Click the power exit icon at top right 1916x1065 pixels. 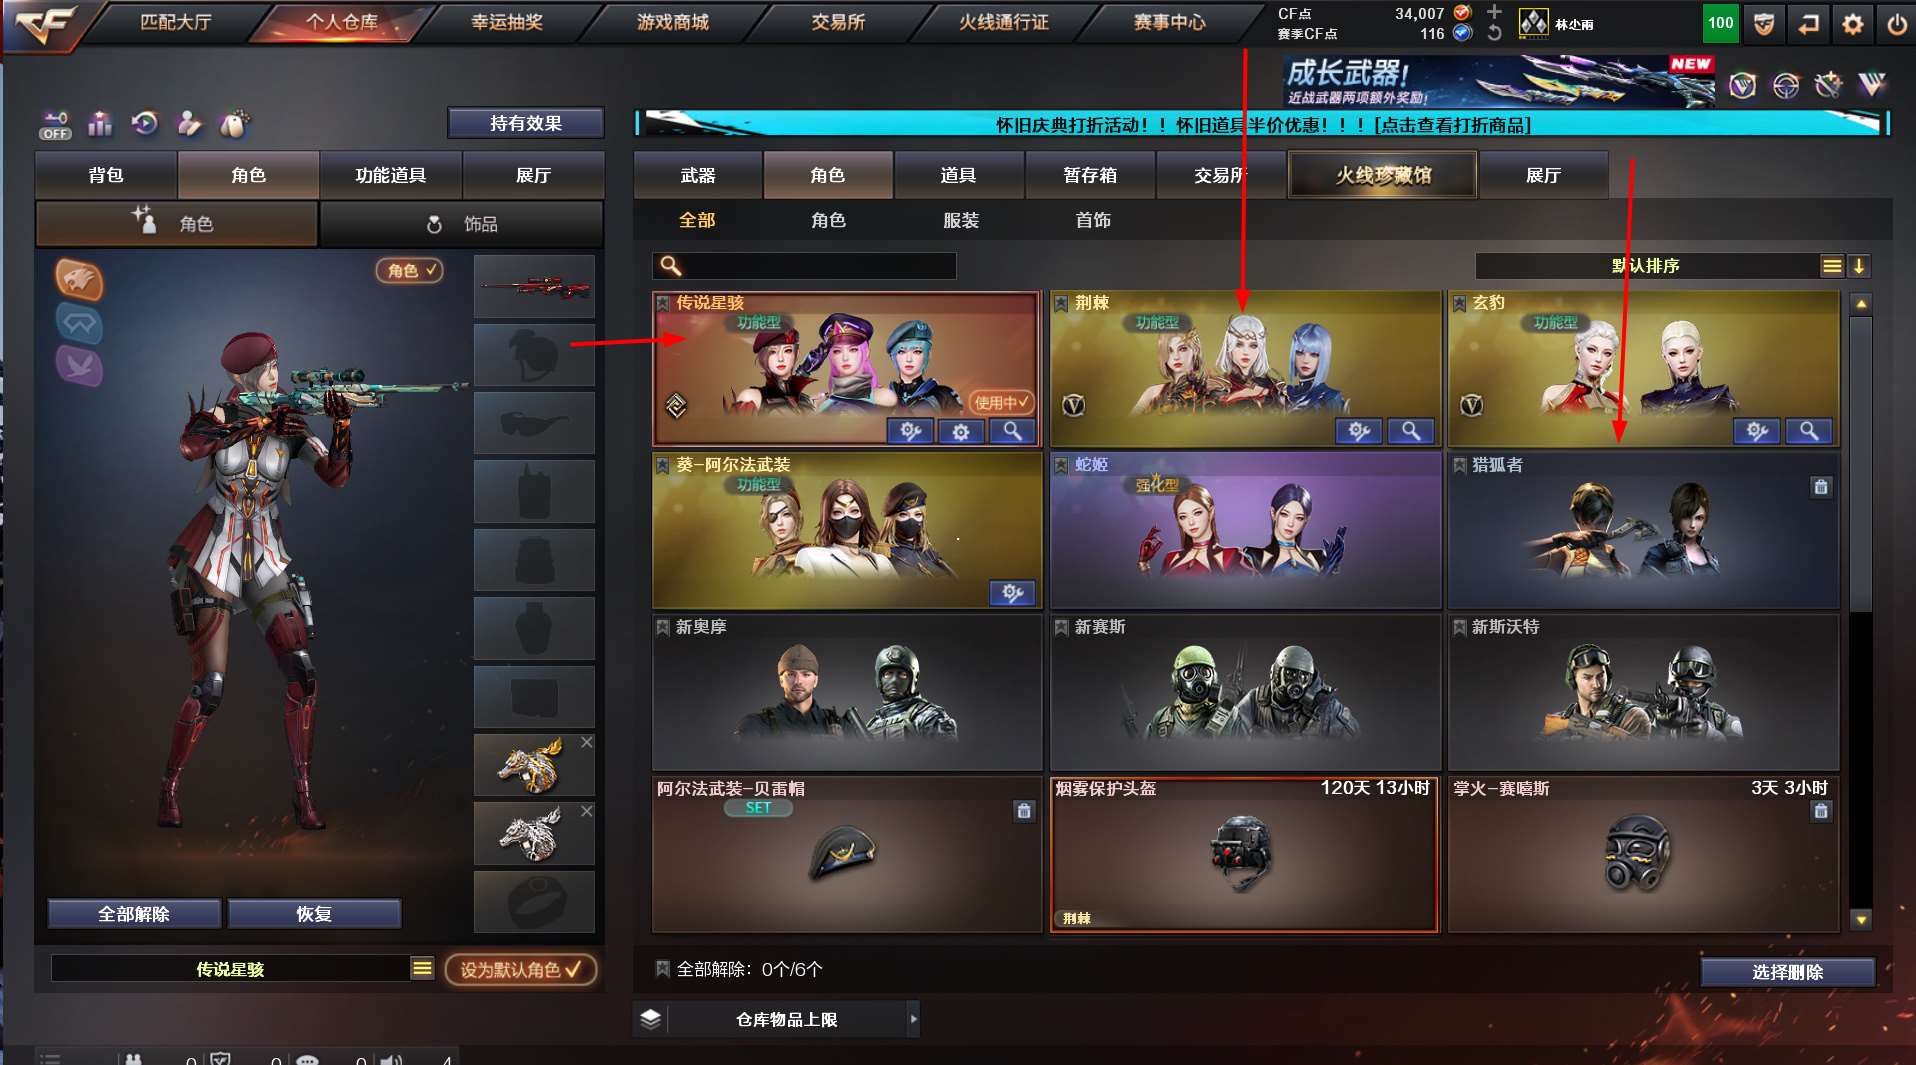1895,24
